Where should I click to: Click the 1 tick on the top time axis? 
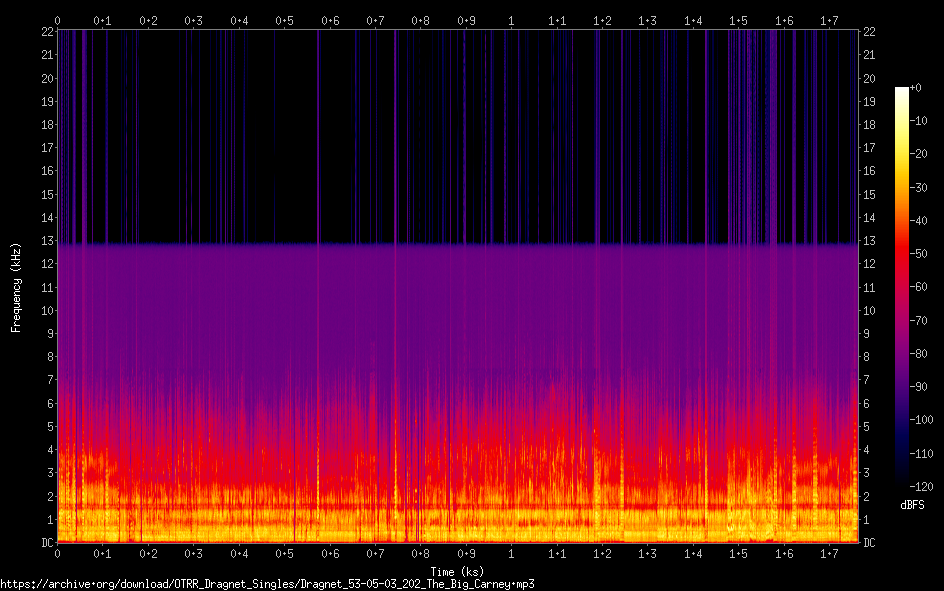(512, 20)
